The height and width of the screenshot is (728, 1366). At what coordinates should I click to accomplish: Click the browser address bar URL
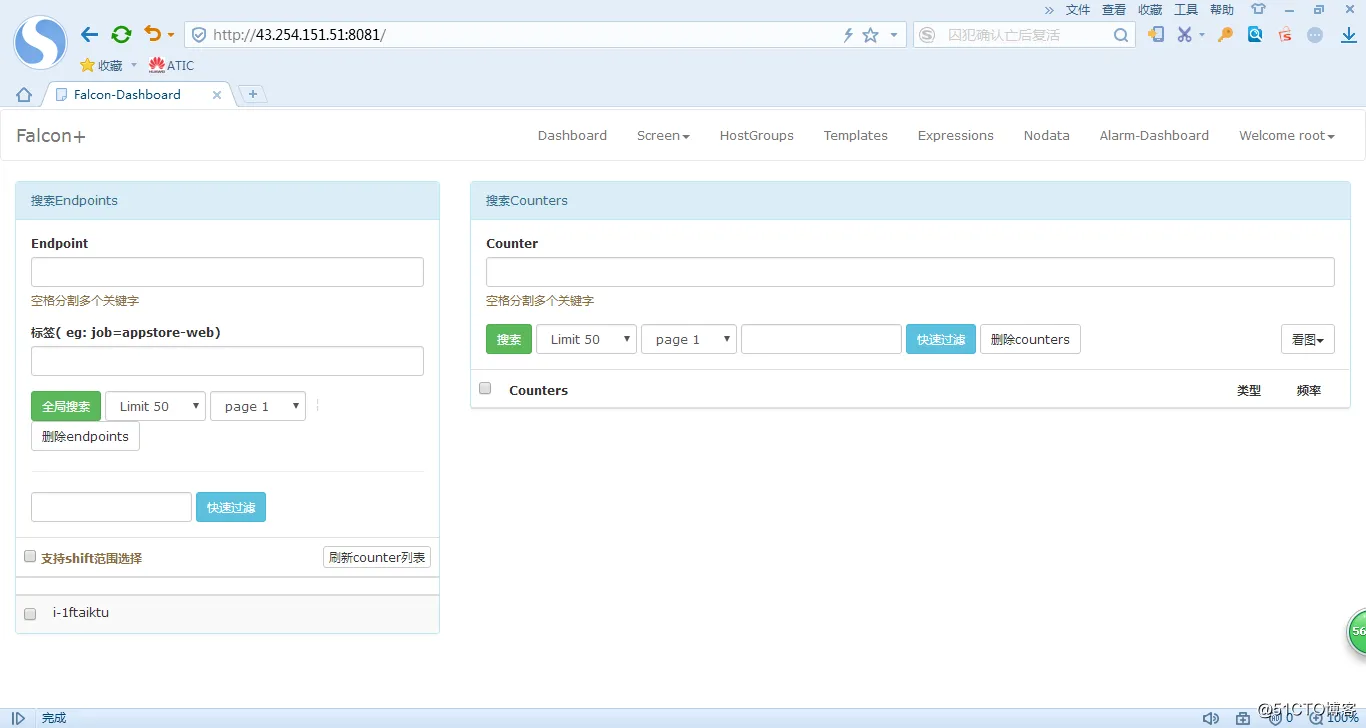coord(299,35)
